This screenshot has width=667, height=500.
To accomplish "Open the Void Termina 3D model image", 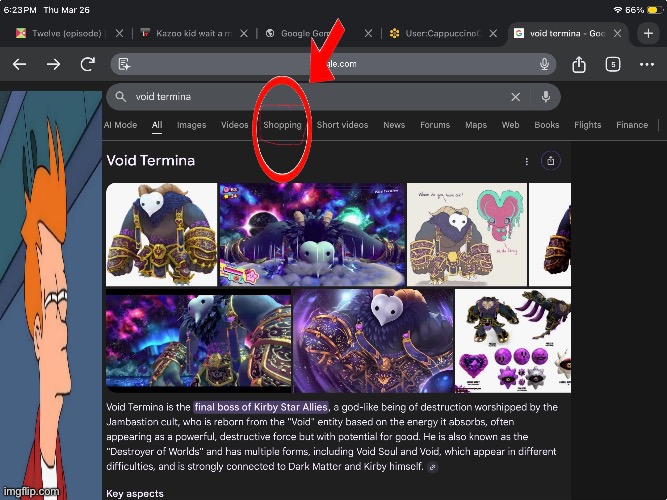I will [161, 234].
